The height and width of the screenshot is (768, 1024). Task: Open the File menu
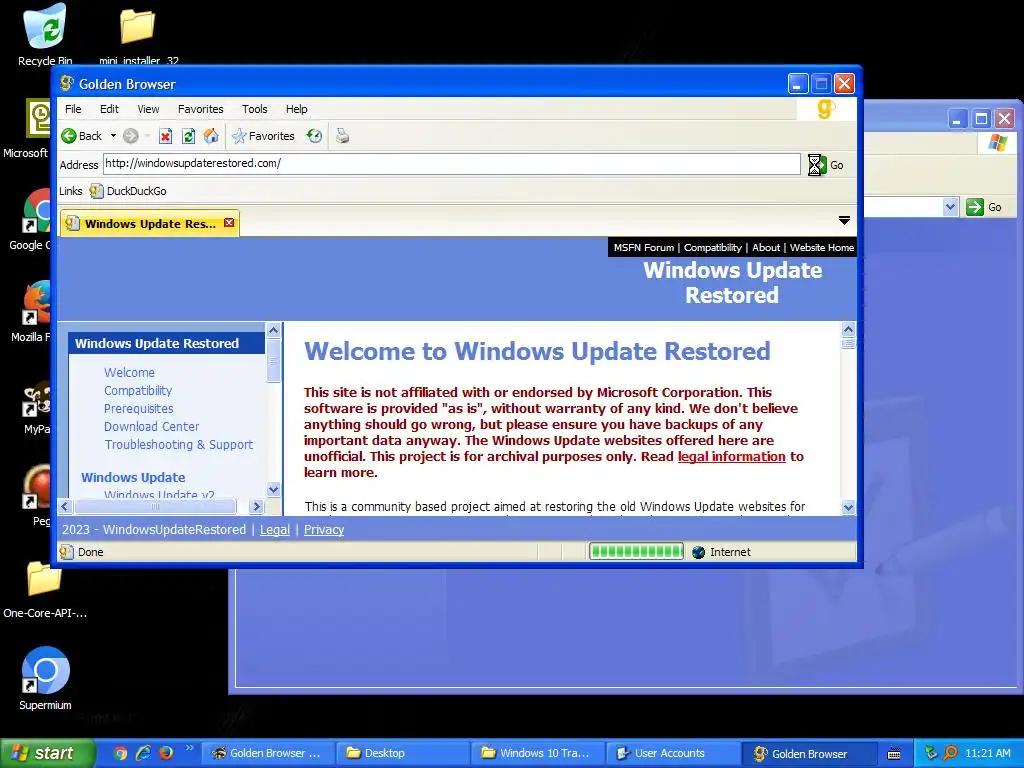pyautogui.click(x=73, y=109)
